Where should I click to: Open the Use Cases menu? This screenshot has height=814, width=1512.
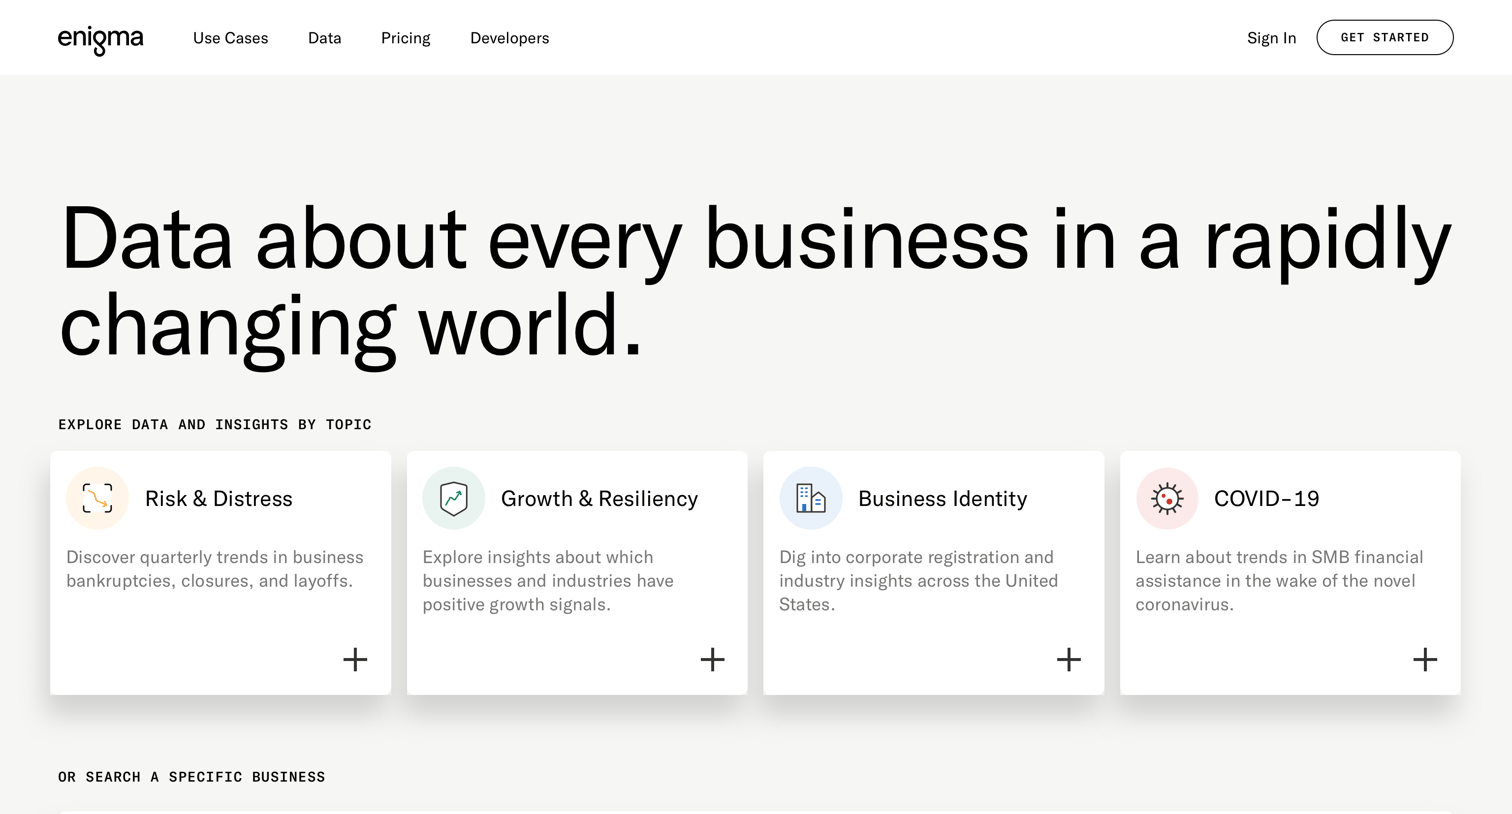coord(230,38)
